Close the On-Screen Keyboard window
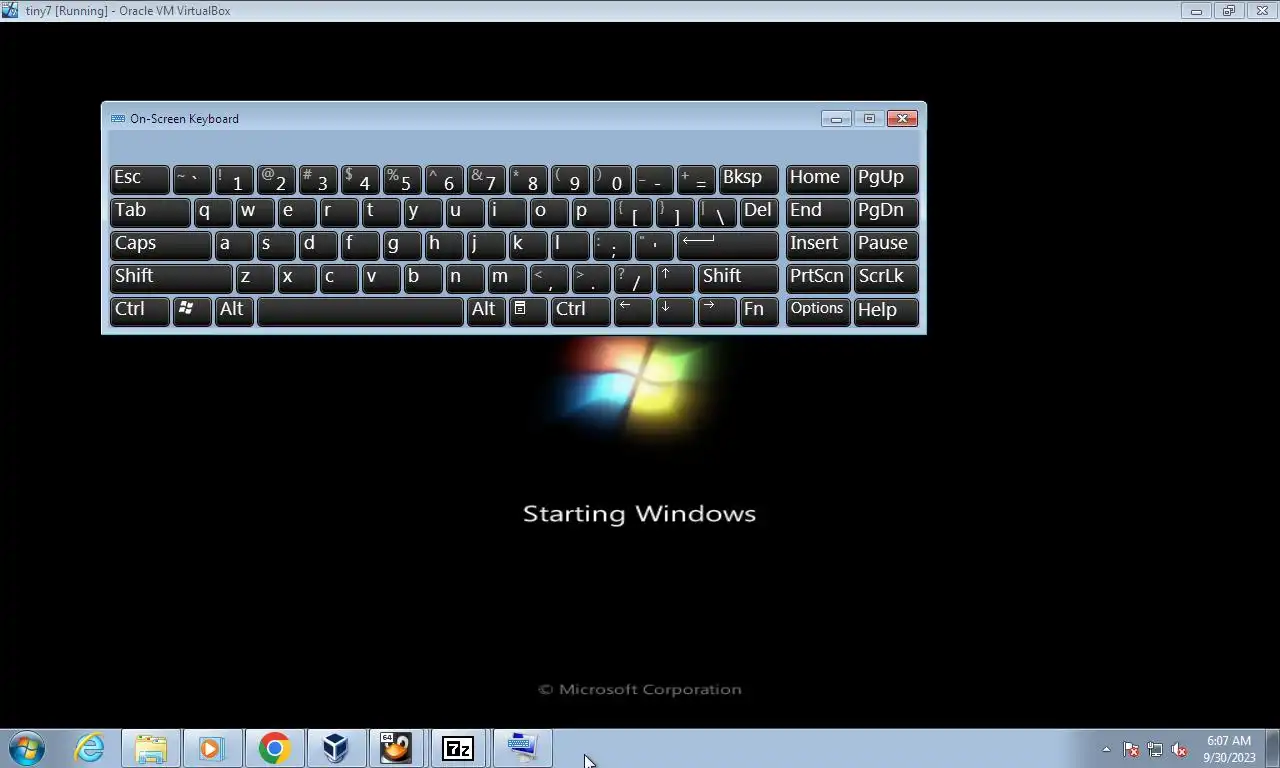 902,118
